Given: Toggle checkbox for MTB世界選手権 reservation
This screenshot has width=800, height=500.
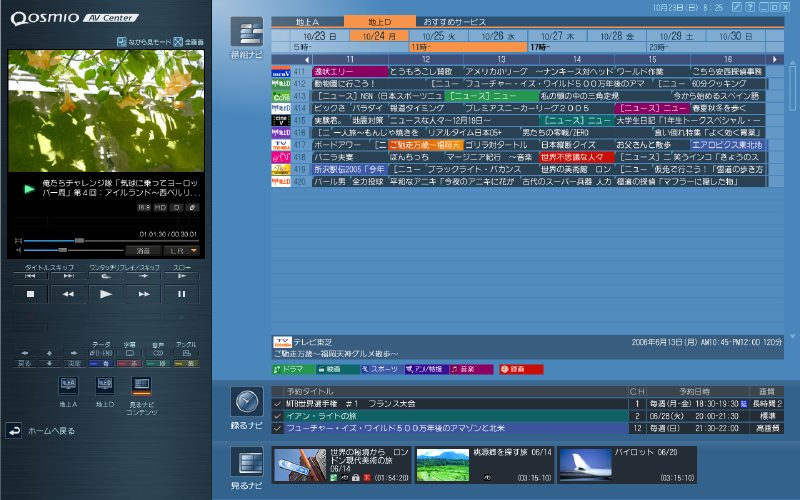Looking at the screenshot, I should click(x=279, y=403).
